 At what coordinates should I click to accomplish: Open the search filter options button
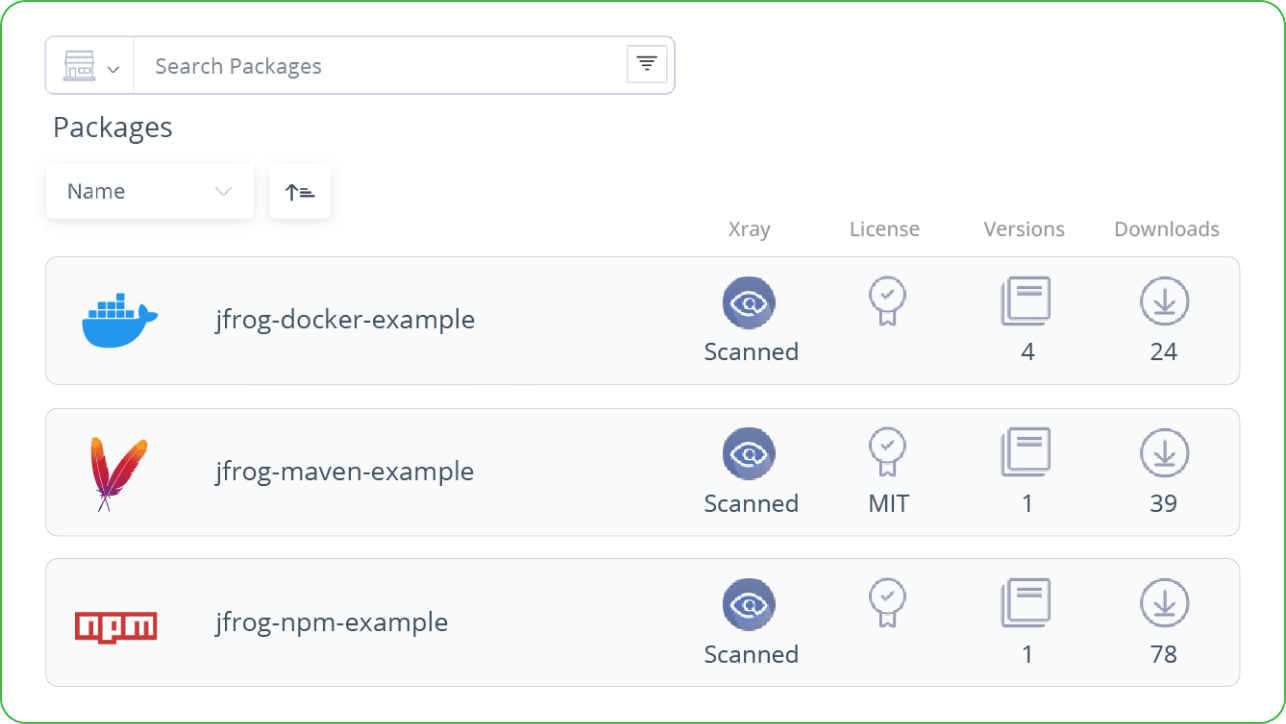(x=647, y=65)
